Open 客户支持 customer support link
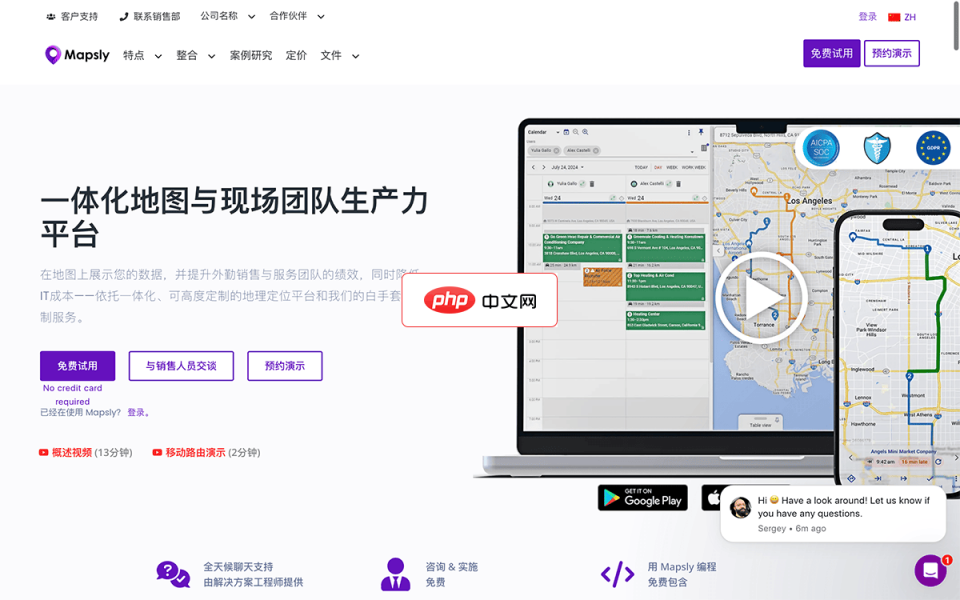Screen dimensions: 960x600 click(x=72, y=17)
